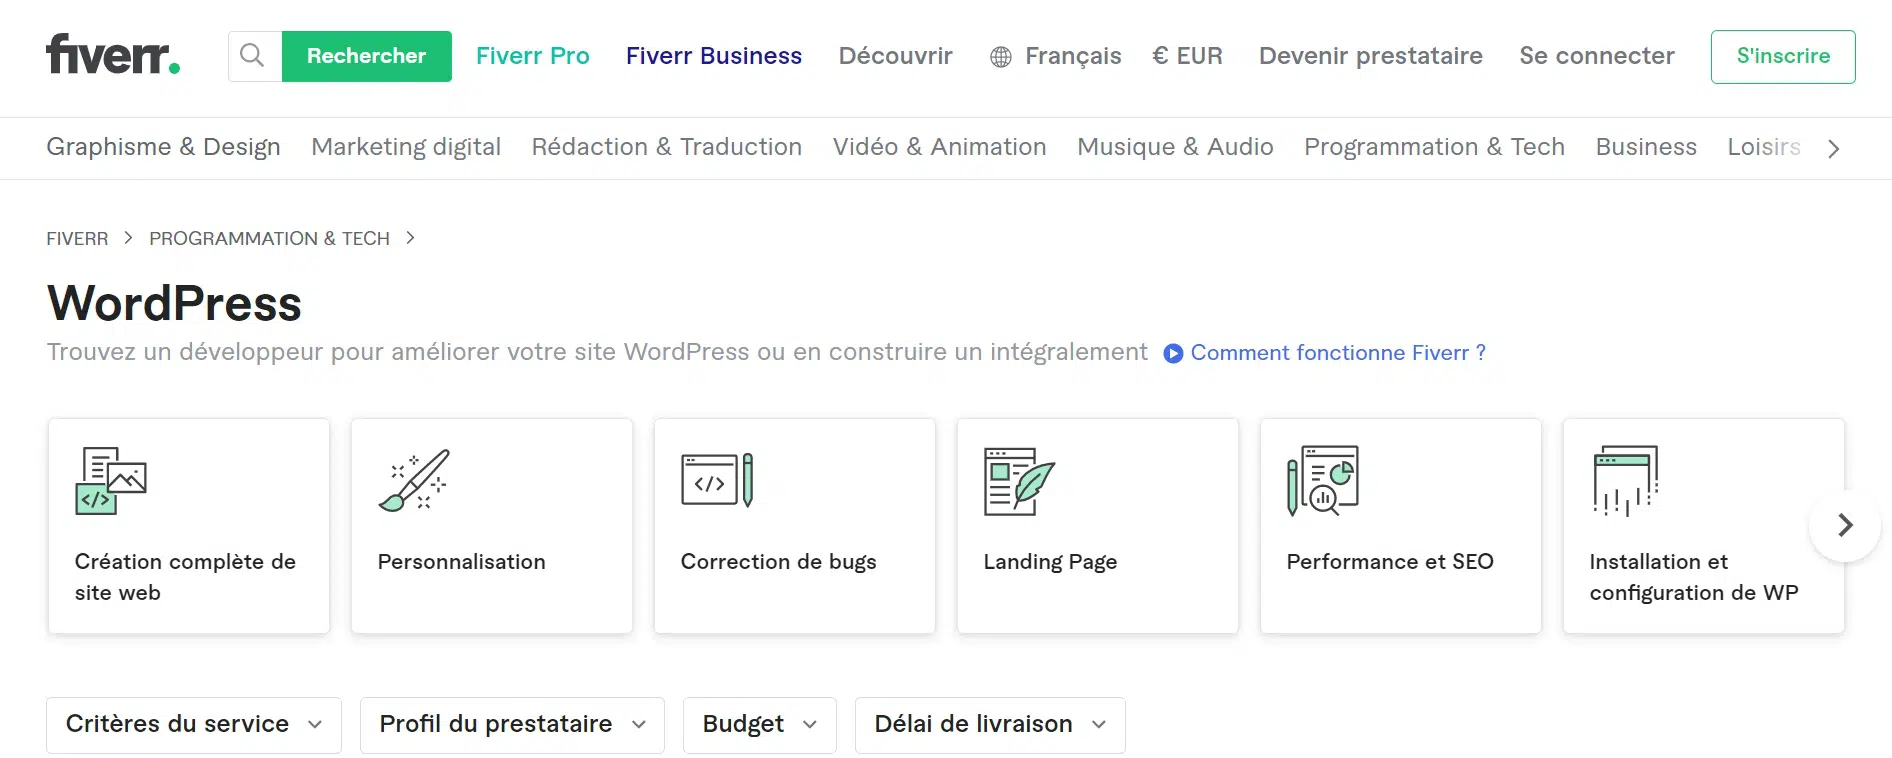The width and height of the screenshot is (1892, 758).
Task: Expand the Budget filter dropdown
Action: tap(759, 725)
